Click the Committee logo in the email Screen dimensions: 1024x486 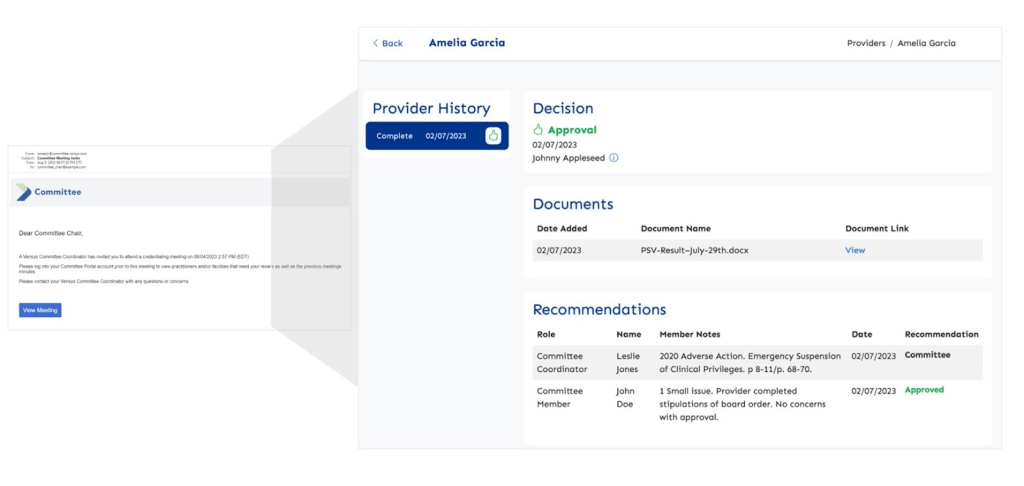click(x=25, y=192)
